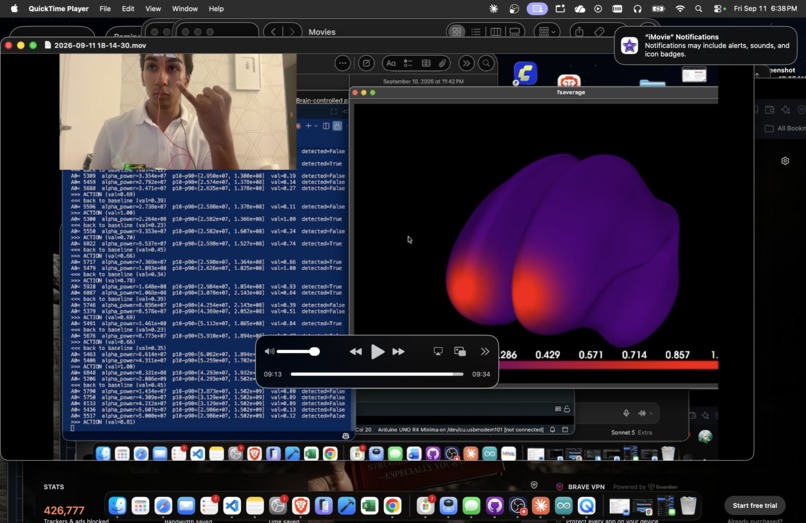
Task: Open GitHub Desktop from the Dock
Action: tap(494, 506)
